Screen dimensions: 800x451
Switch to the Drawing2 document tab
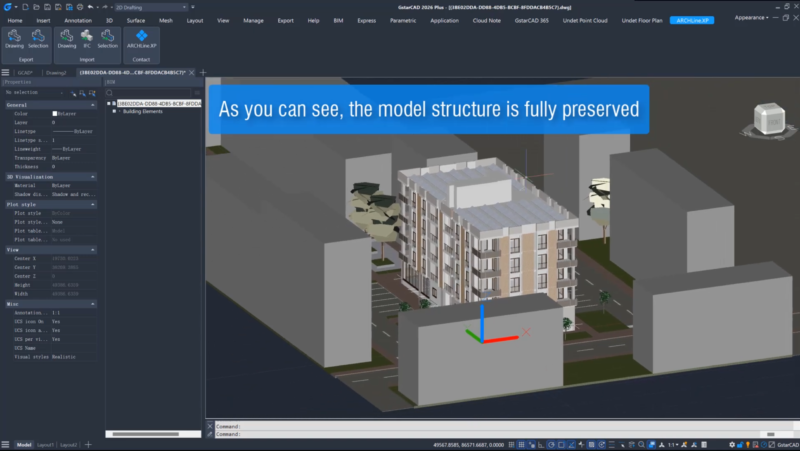point(56,73)
